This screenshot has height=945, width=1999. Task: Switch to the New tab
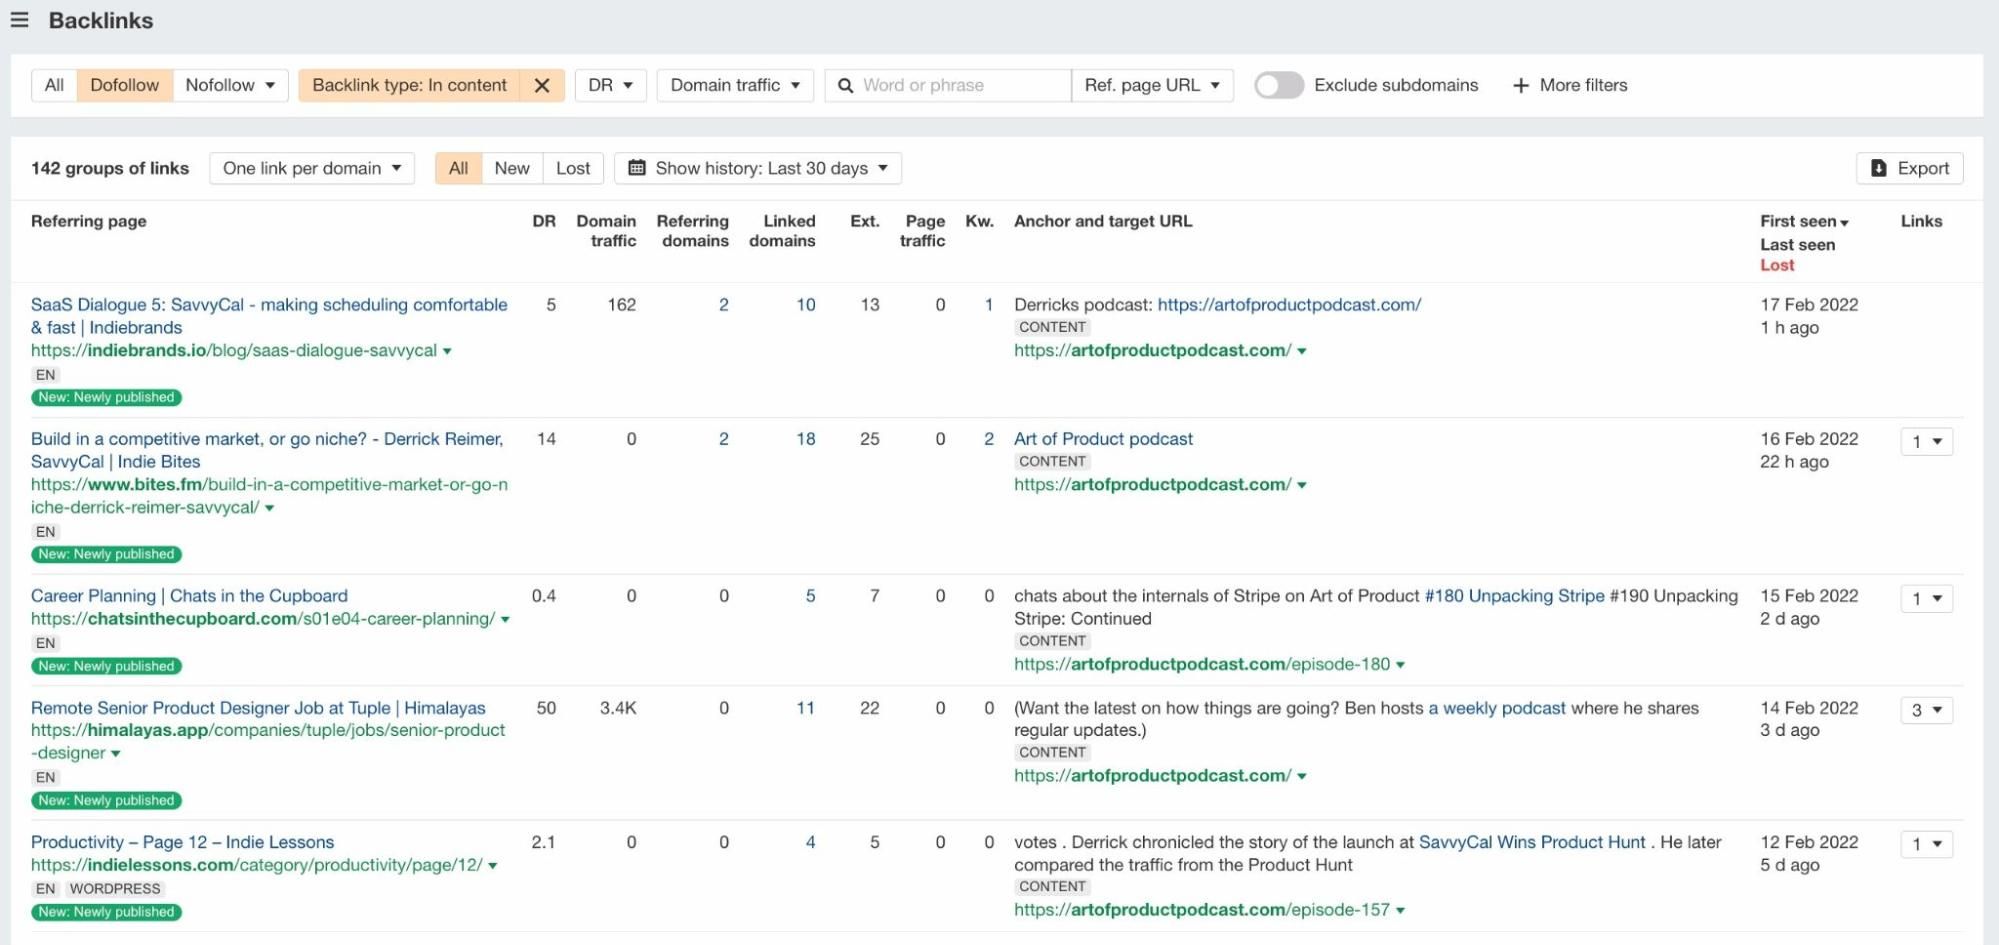tap(511, 169)
